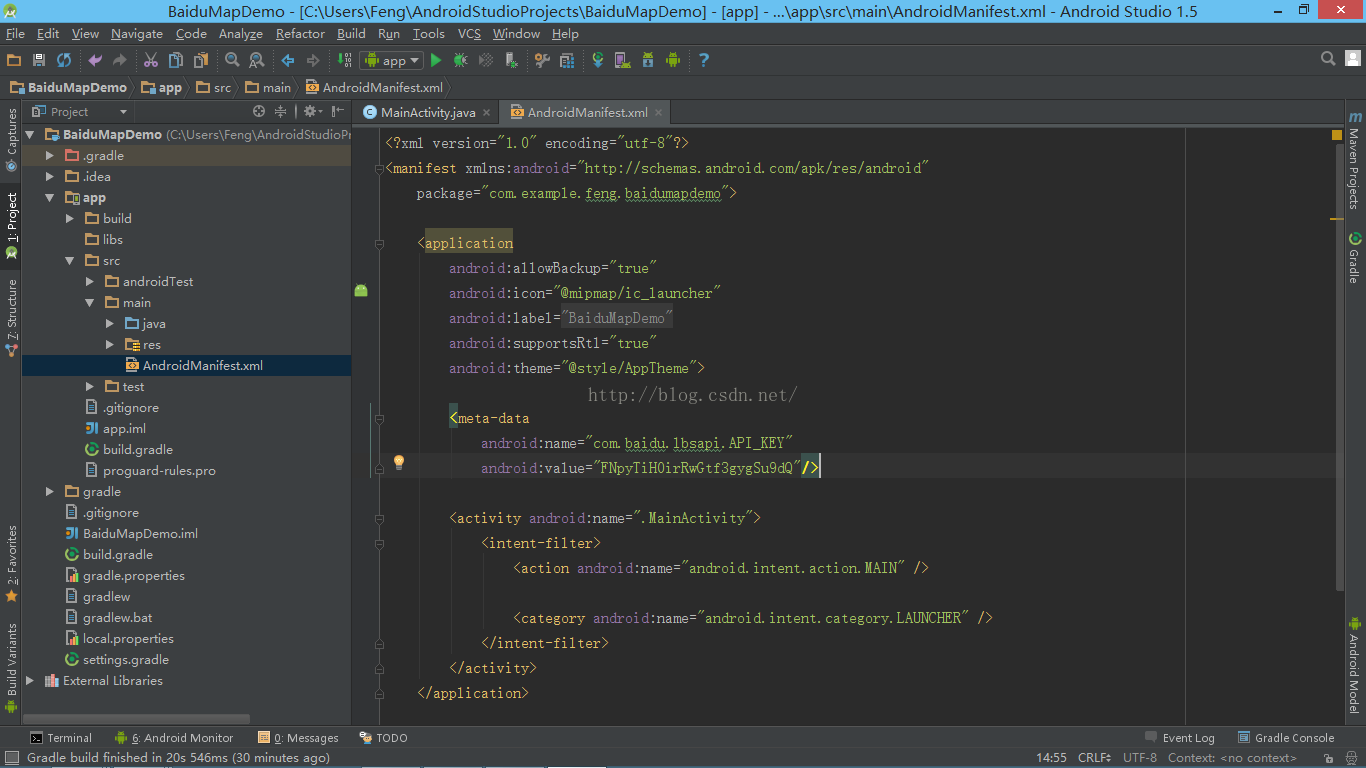Viewport: 1366px width, 768px height.
Task: Click the Redo arrow icon
Action: click(120, 60)
